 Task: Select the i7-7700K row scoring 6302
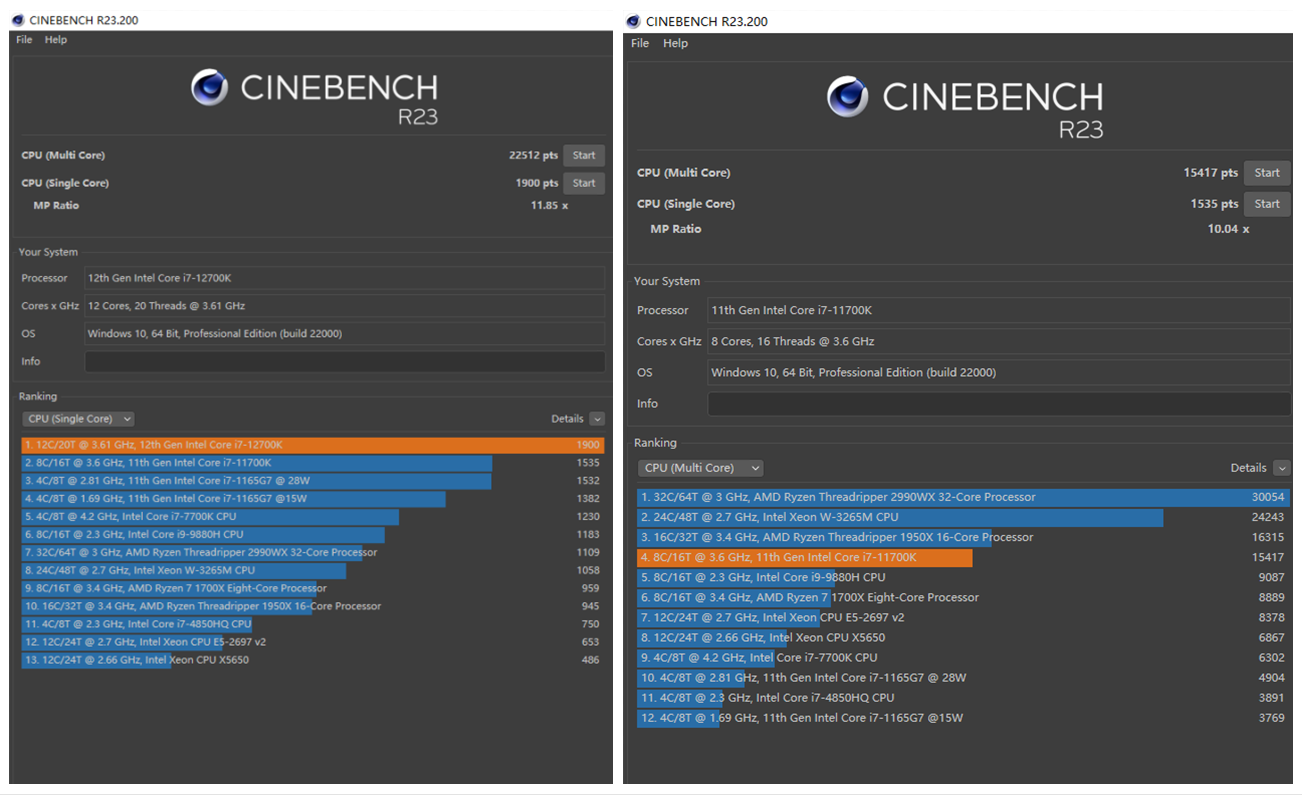point(964,657)
